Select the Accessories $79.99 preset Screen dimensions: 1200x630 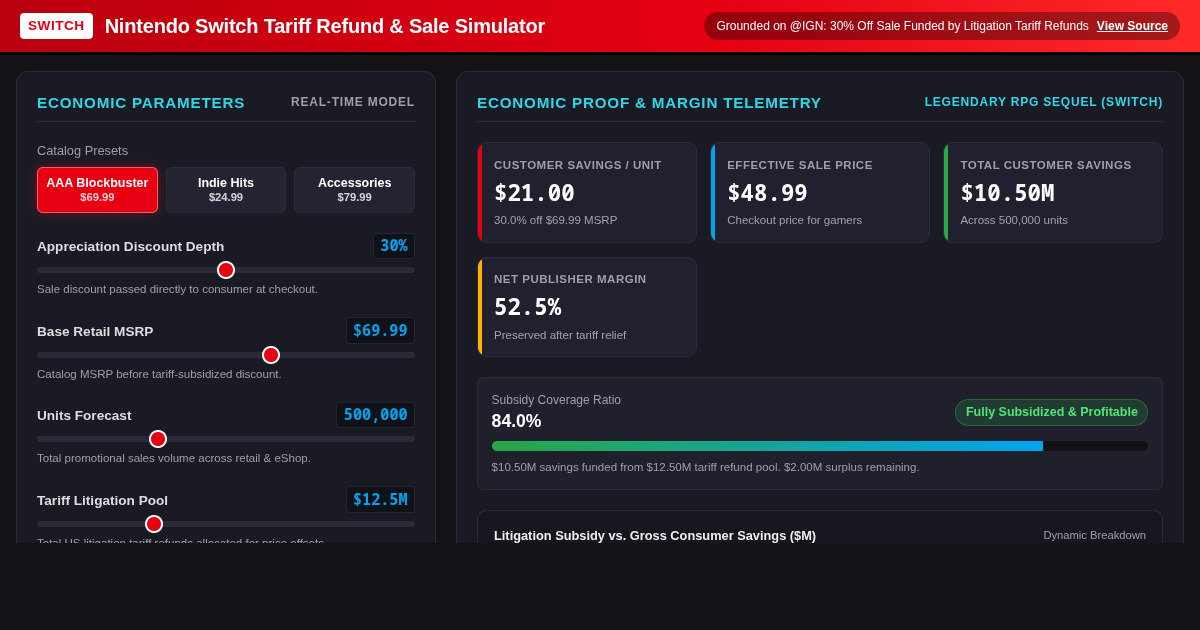tap(354, 190)
